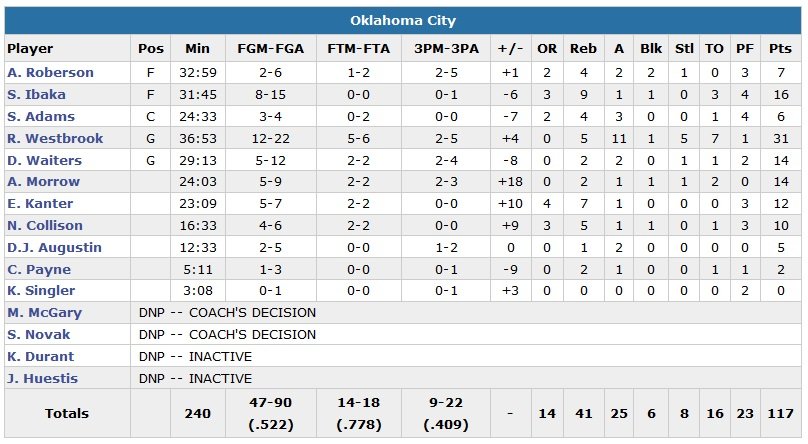Open S. Novak player link

coord(39,335)
